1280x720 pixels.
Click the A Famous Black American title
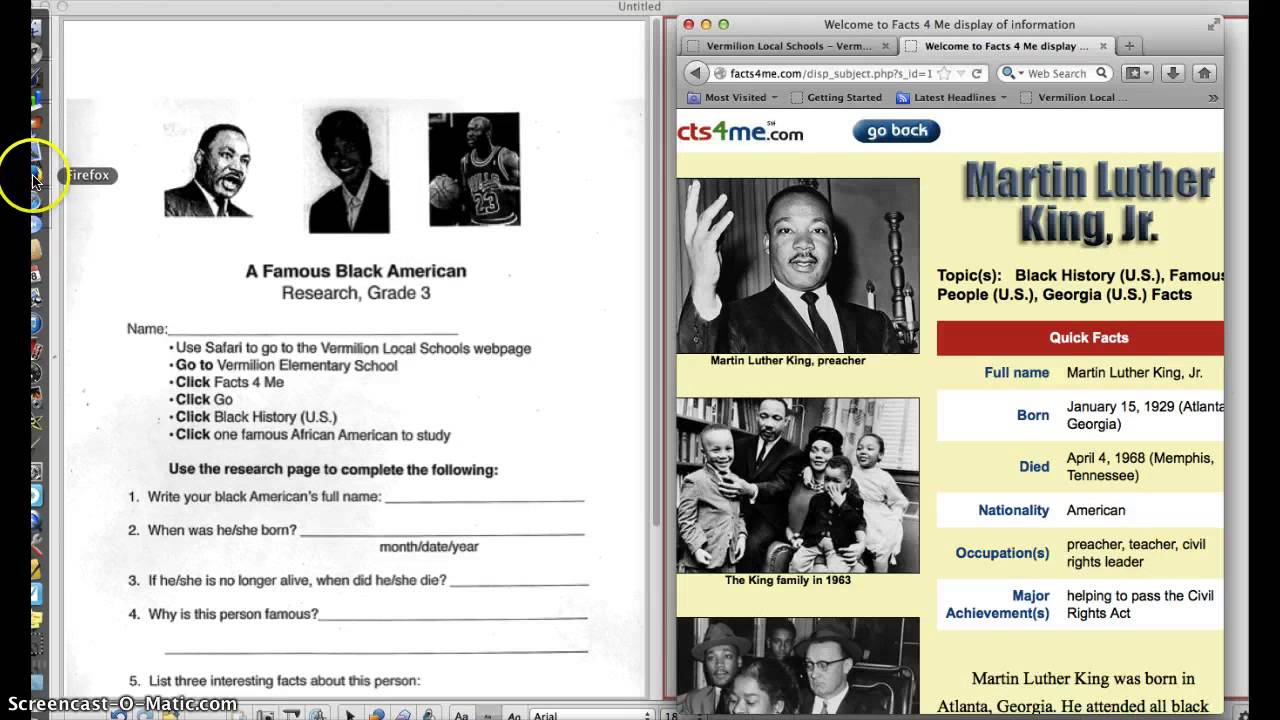pos(356,271)
